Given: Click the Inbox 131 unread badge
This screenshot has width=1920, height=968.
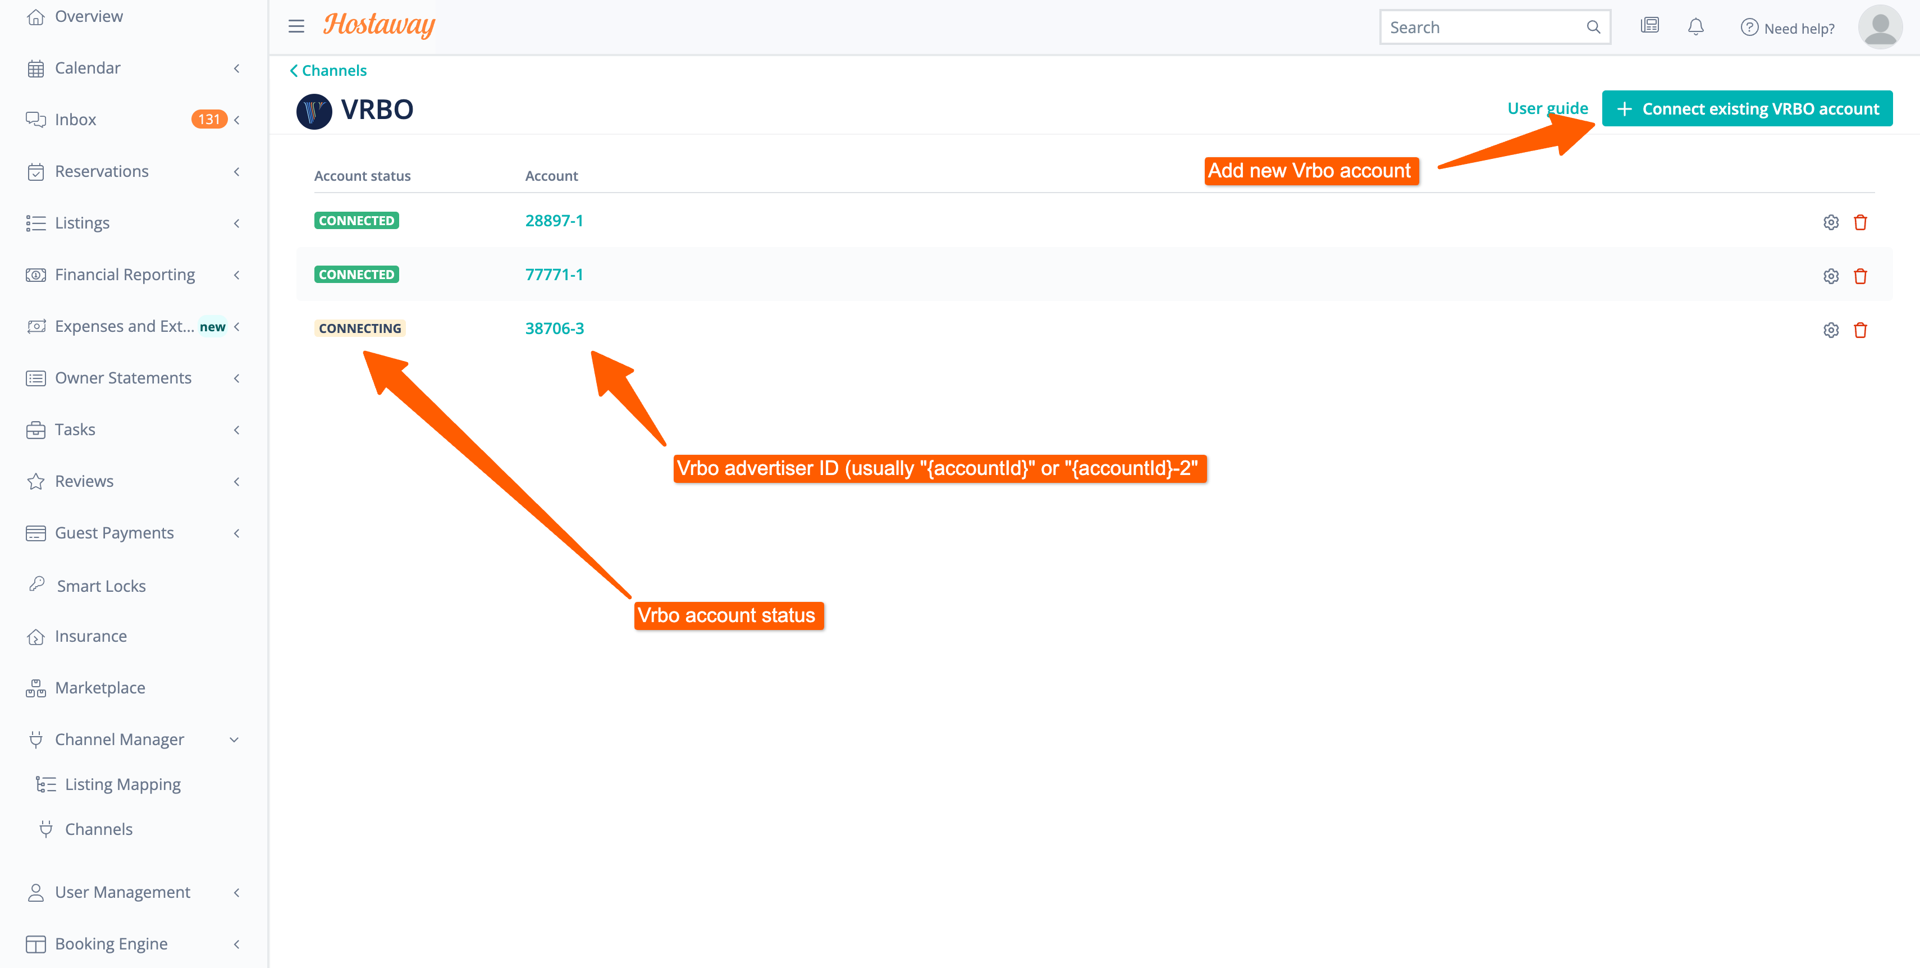Looking at the screenshot, I should [x=209, y=119].
